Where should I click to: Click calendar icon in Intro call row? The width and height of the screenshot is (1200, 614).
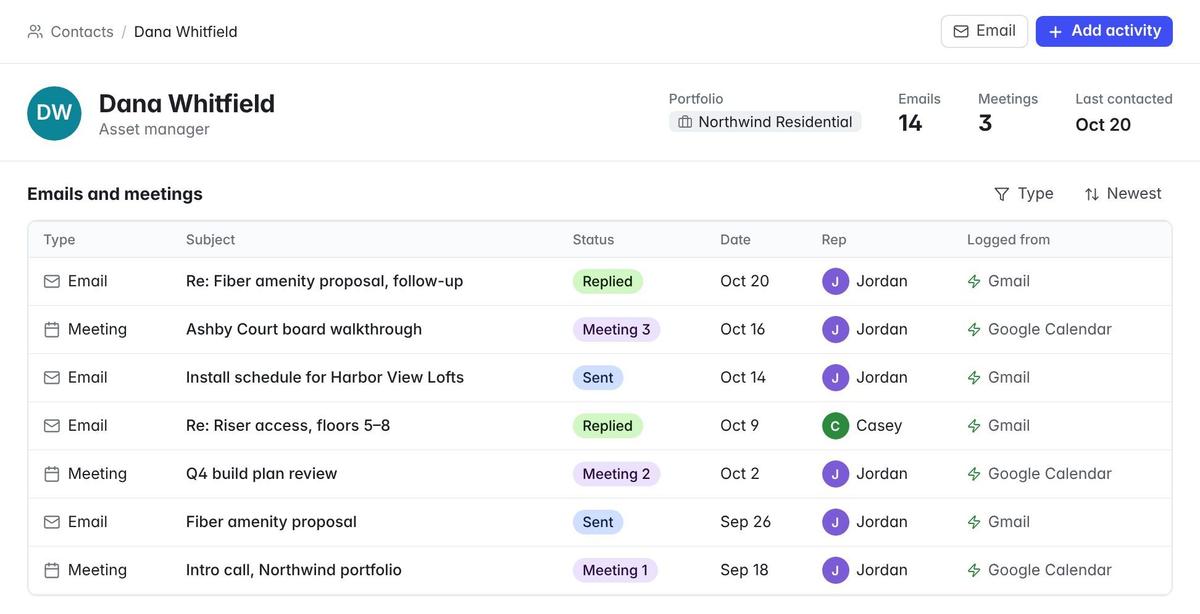[52, 570]
